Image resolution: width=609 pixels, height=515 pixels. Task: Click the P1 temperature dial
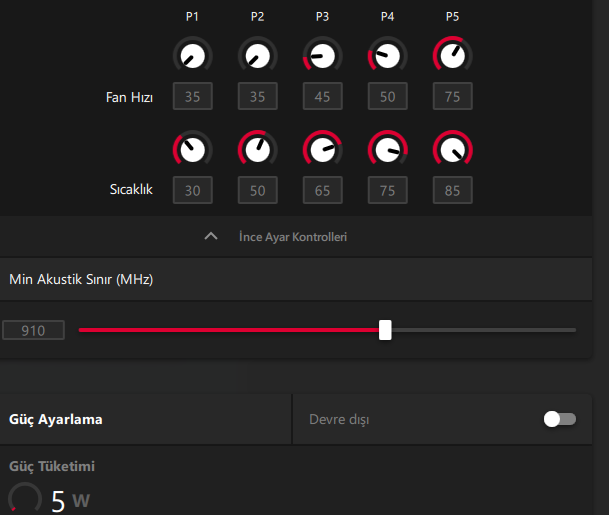pyautogui.click(x=193, y=150)
